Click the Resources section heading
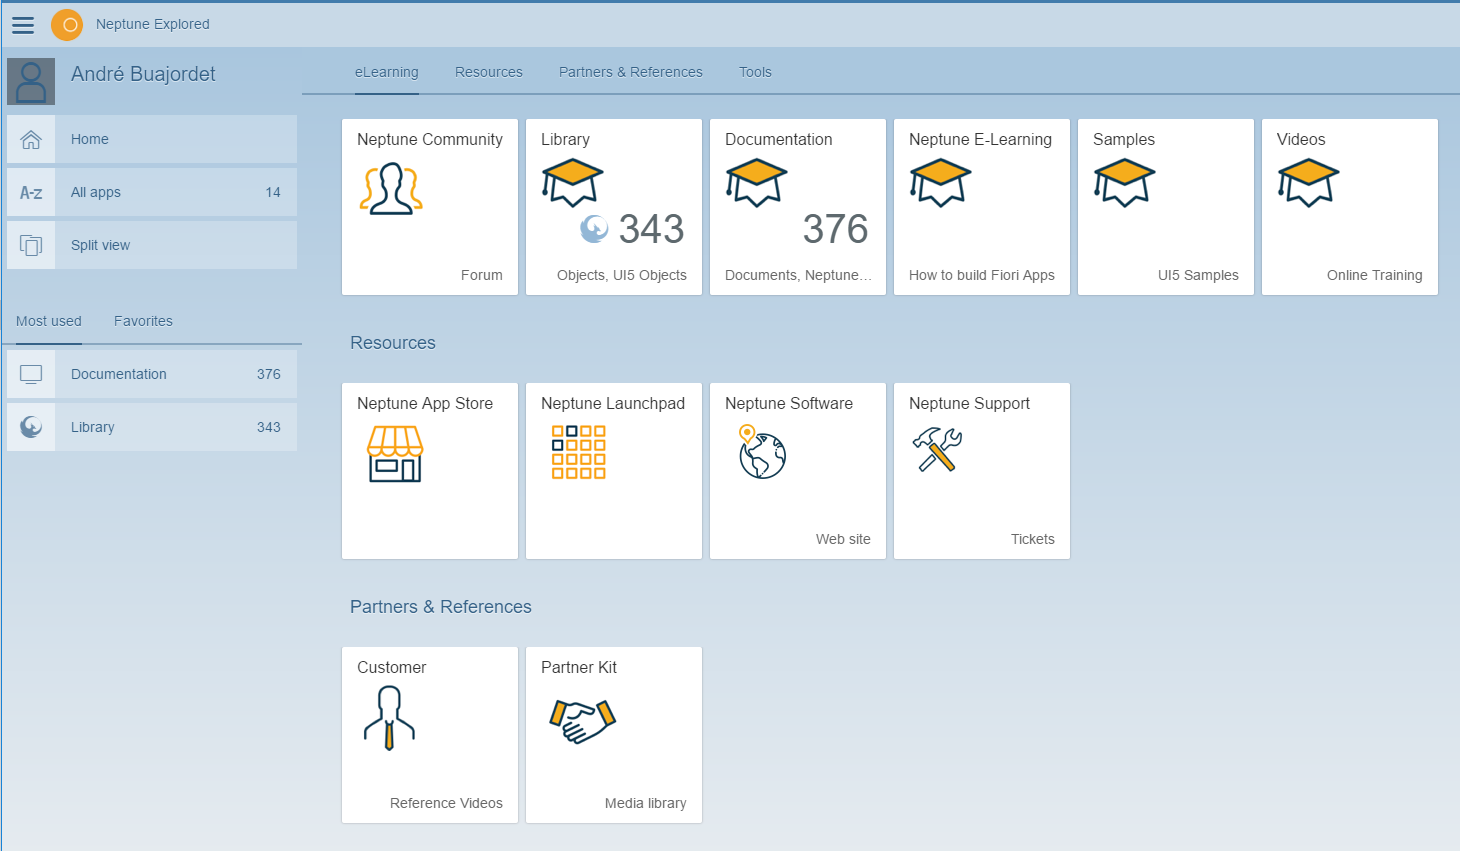 (393, 343)
